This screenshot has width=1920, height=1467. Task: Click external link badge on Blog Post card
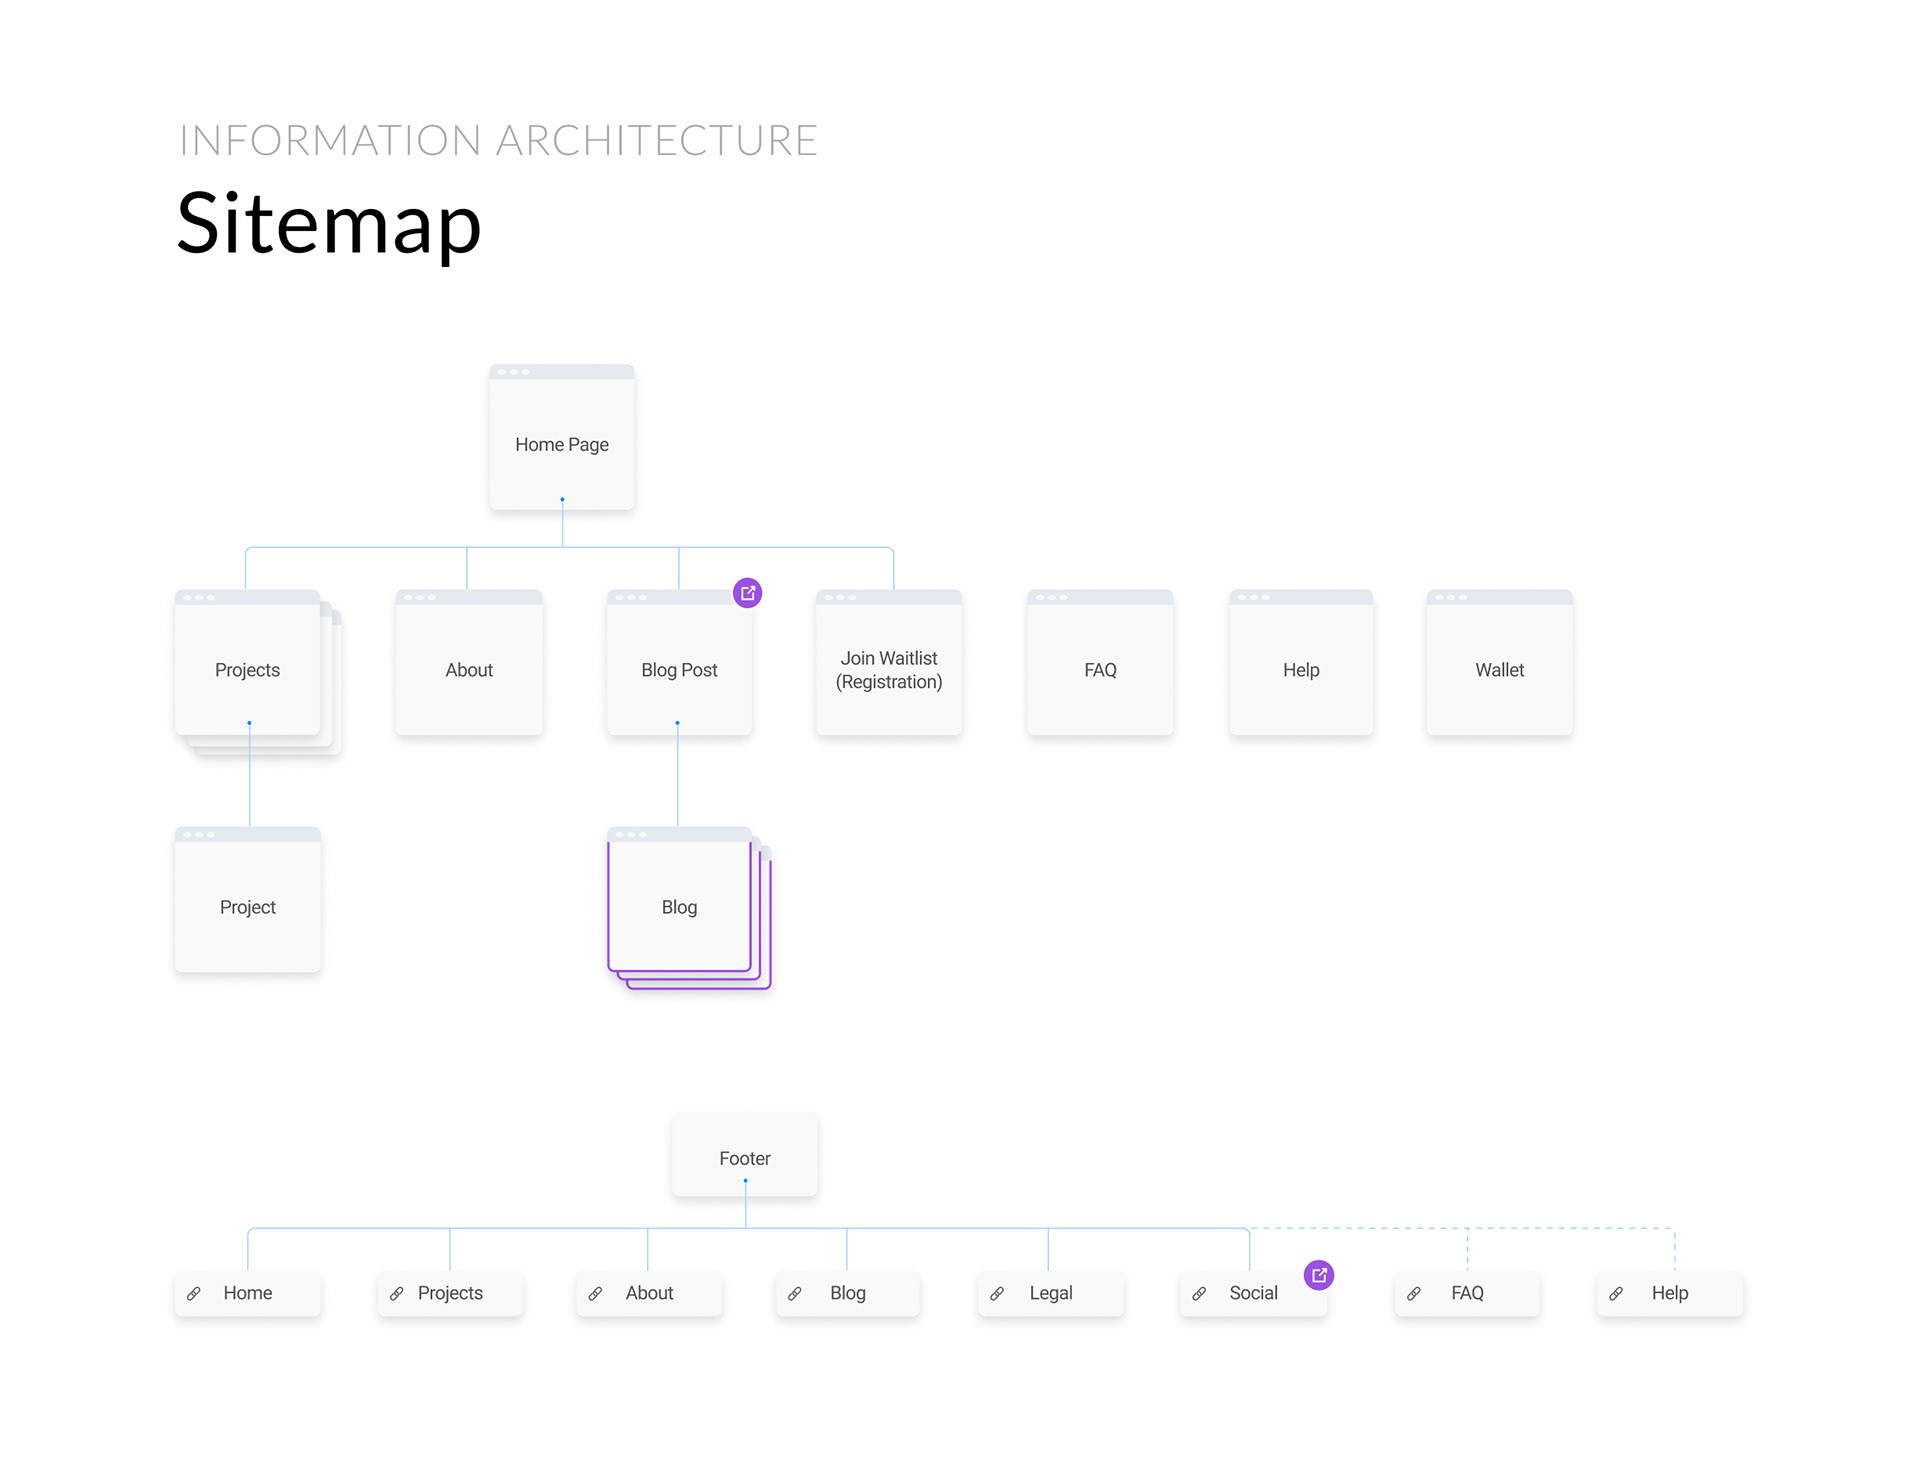click(747, 593)
